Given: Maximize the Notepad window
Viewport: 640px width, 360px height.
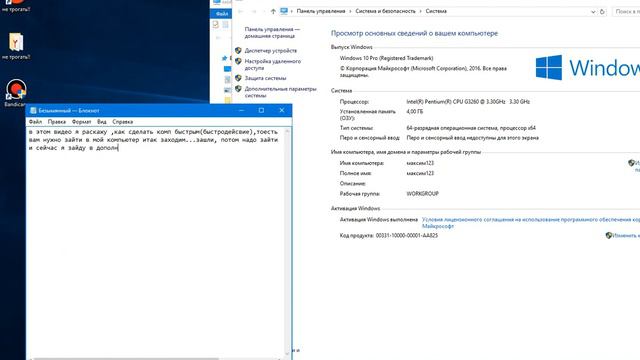Looking at the screenshot, I should (x=261, y=111).
